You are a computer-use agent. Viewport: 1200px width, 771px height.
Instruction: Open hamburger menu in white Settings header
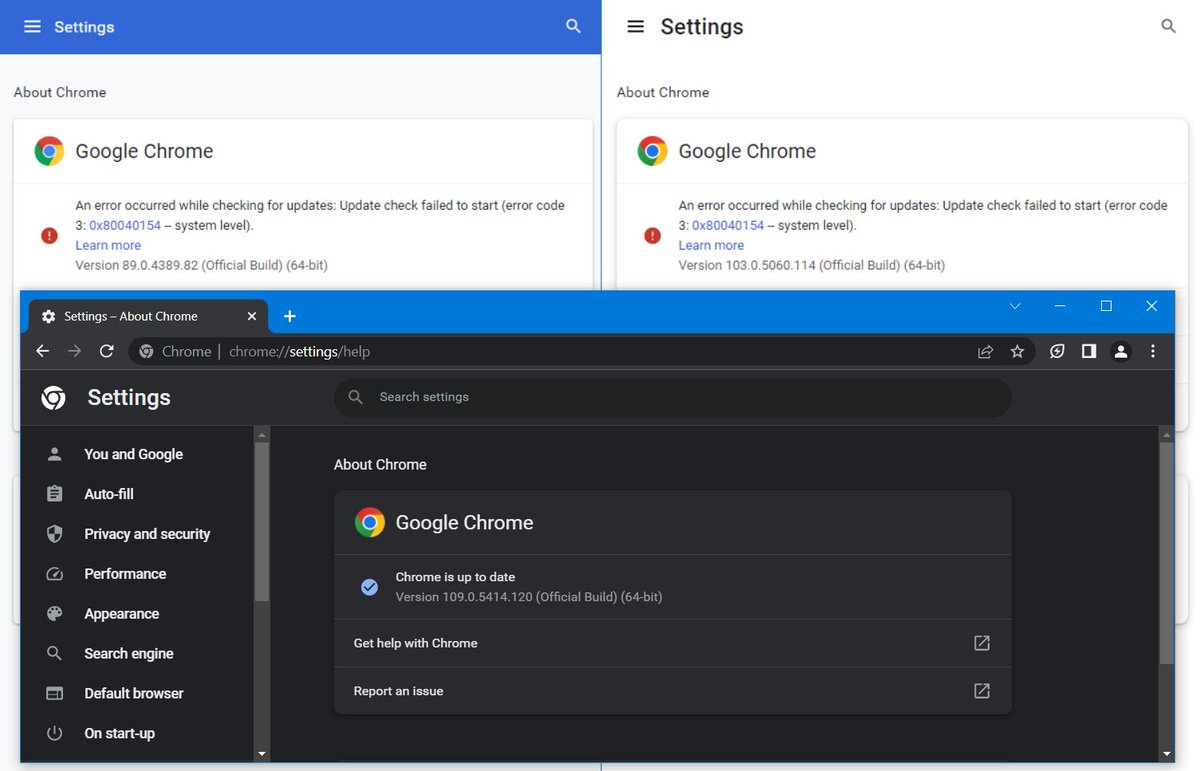click(x=635, y=27)
